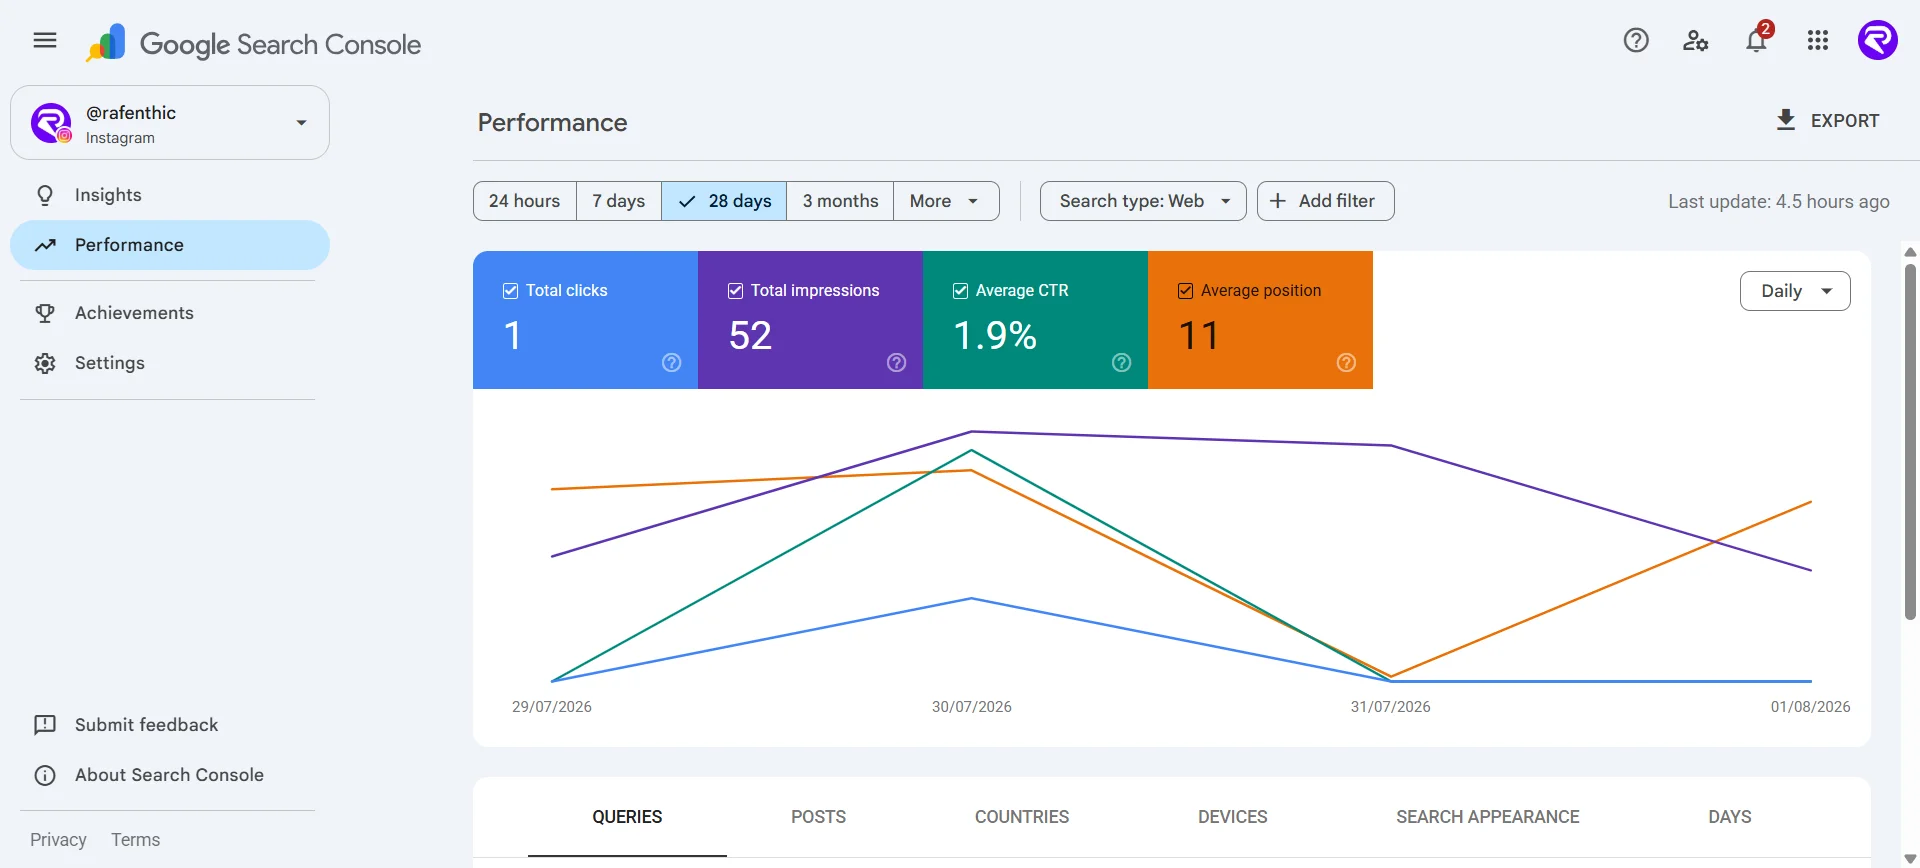Switch to the QUERIES tab

coord(627,817)
